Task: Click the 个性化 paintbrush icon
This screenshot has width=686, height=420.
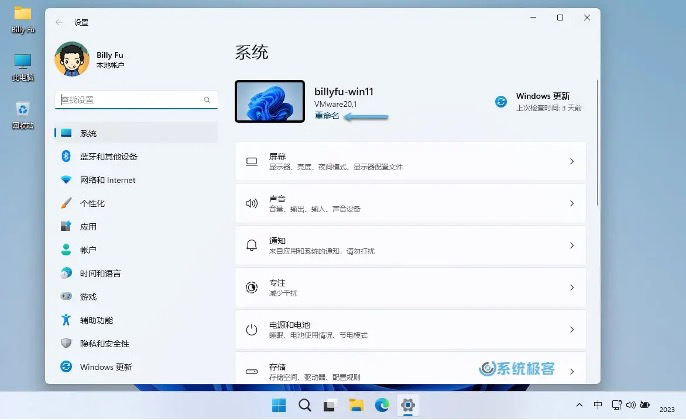Action: [67, 203]
